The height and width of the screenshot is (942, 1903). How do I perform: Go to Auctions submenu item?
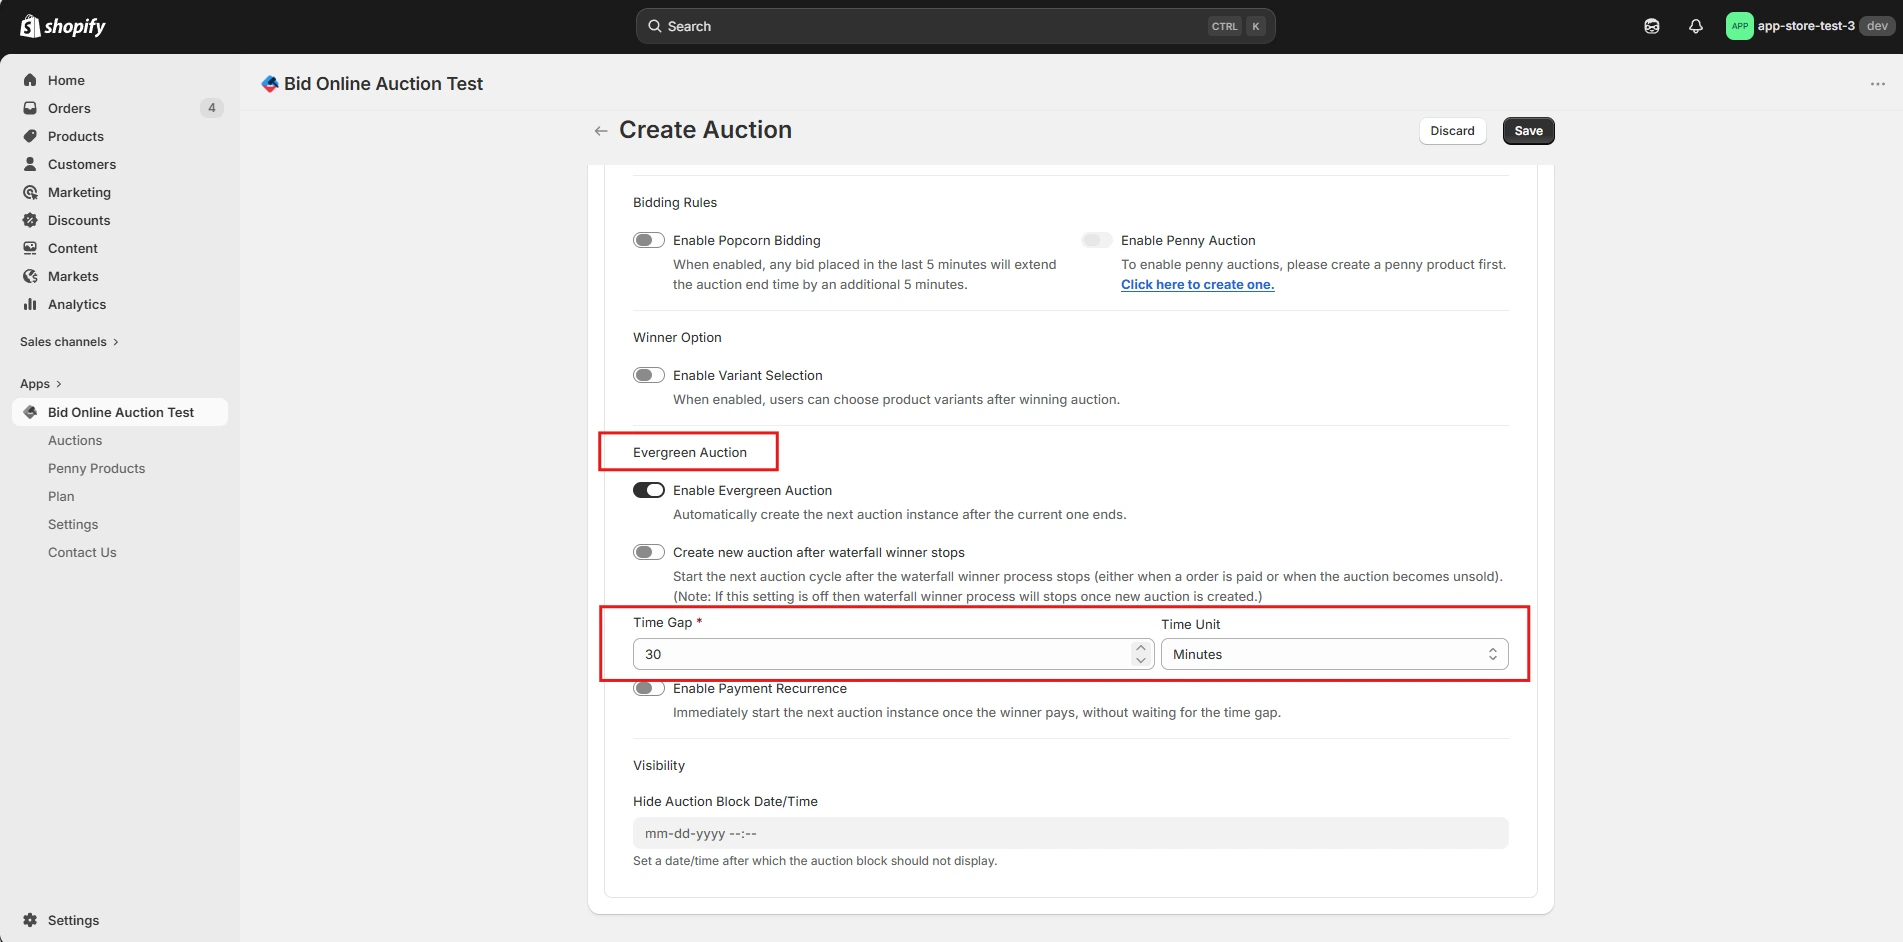pyautogui.click(x=75, y=440)
